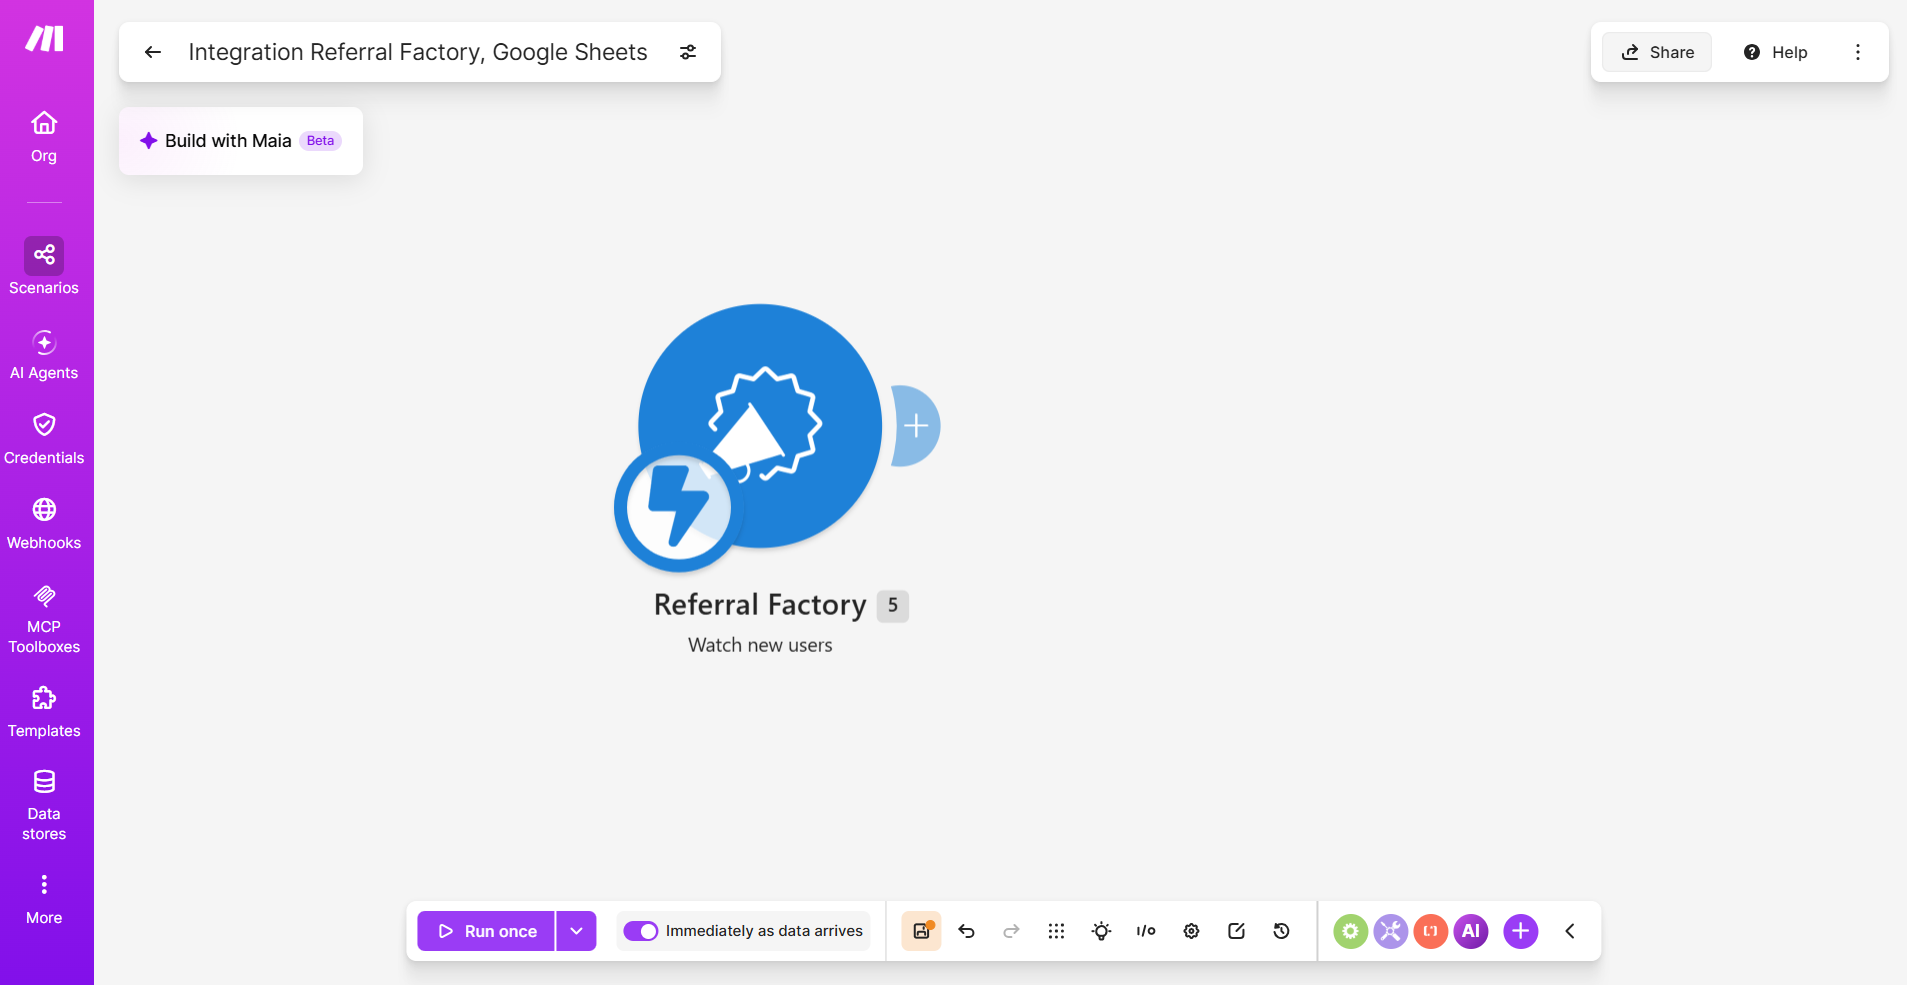This screenshot has width=1907, height=985.
Task: Launch Build with Maia
Action: point(241,141)
